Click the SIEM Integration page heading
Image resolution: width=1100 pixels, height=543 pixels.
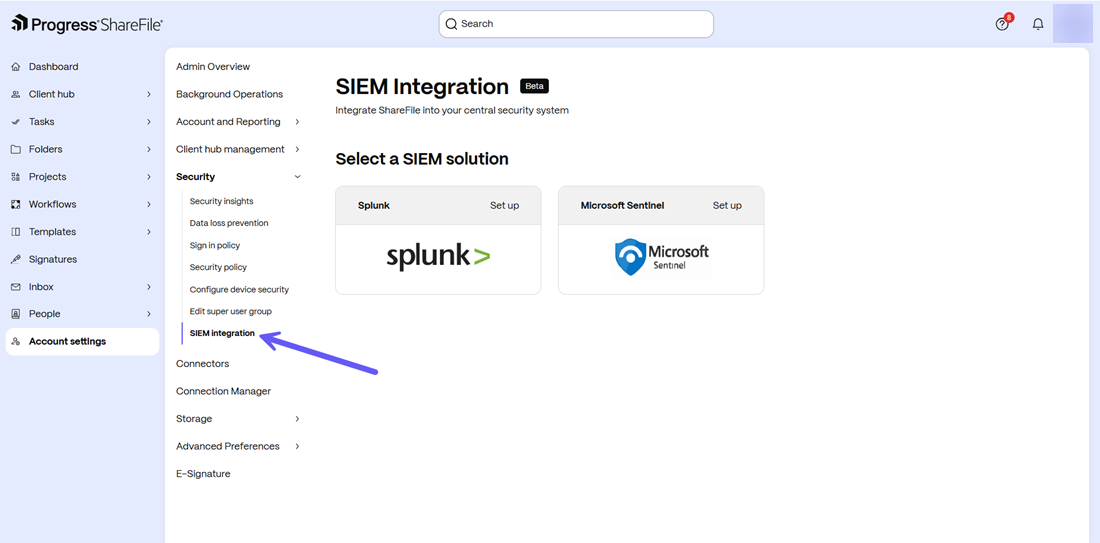pyautogui.click(x=422, y=87)
